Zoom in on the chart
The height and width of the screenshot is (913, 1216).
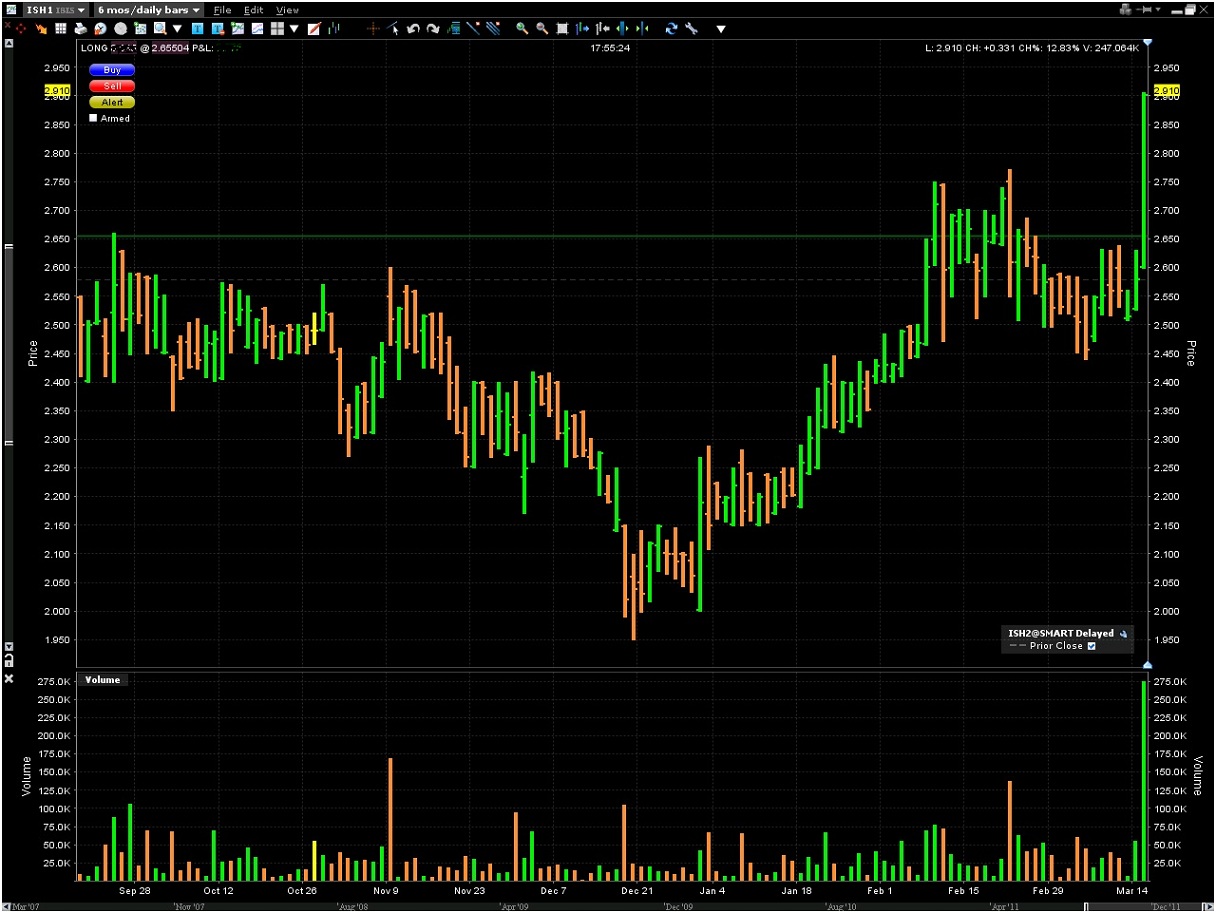(x=521, y=28)
